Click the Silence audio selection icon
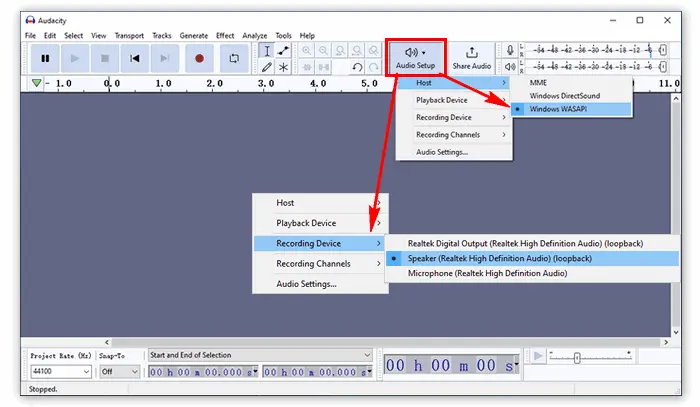This screenshot has width=700, height=407. 324,67
